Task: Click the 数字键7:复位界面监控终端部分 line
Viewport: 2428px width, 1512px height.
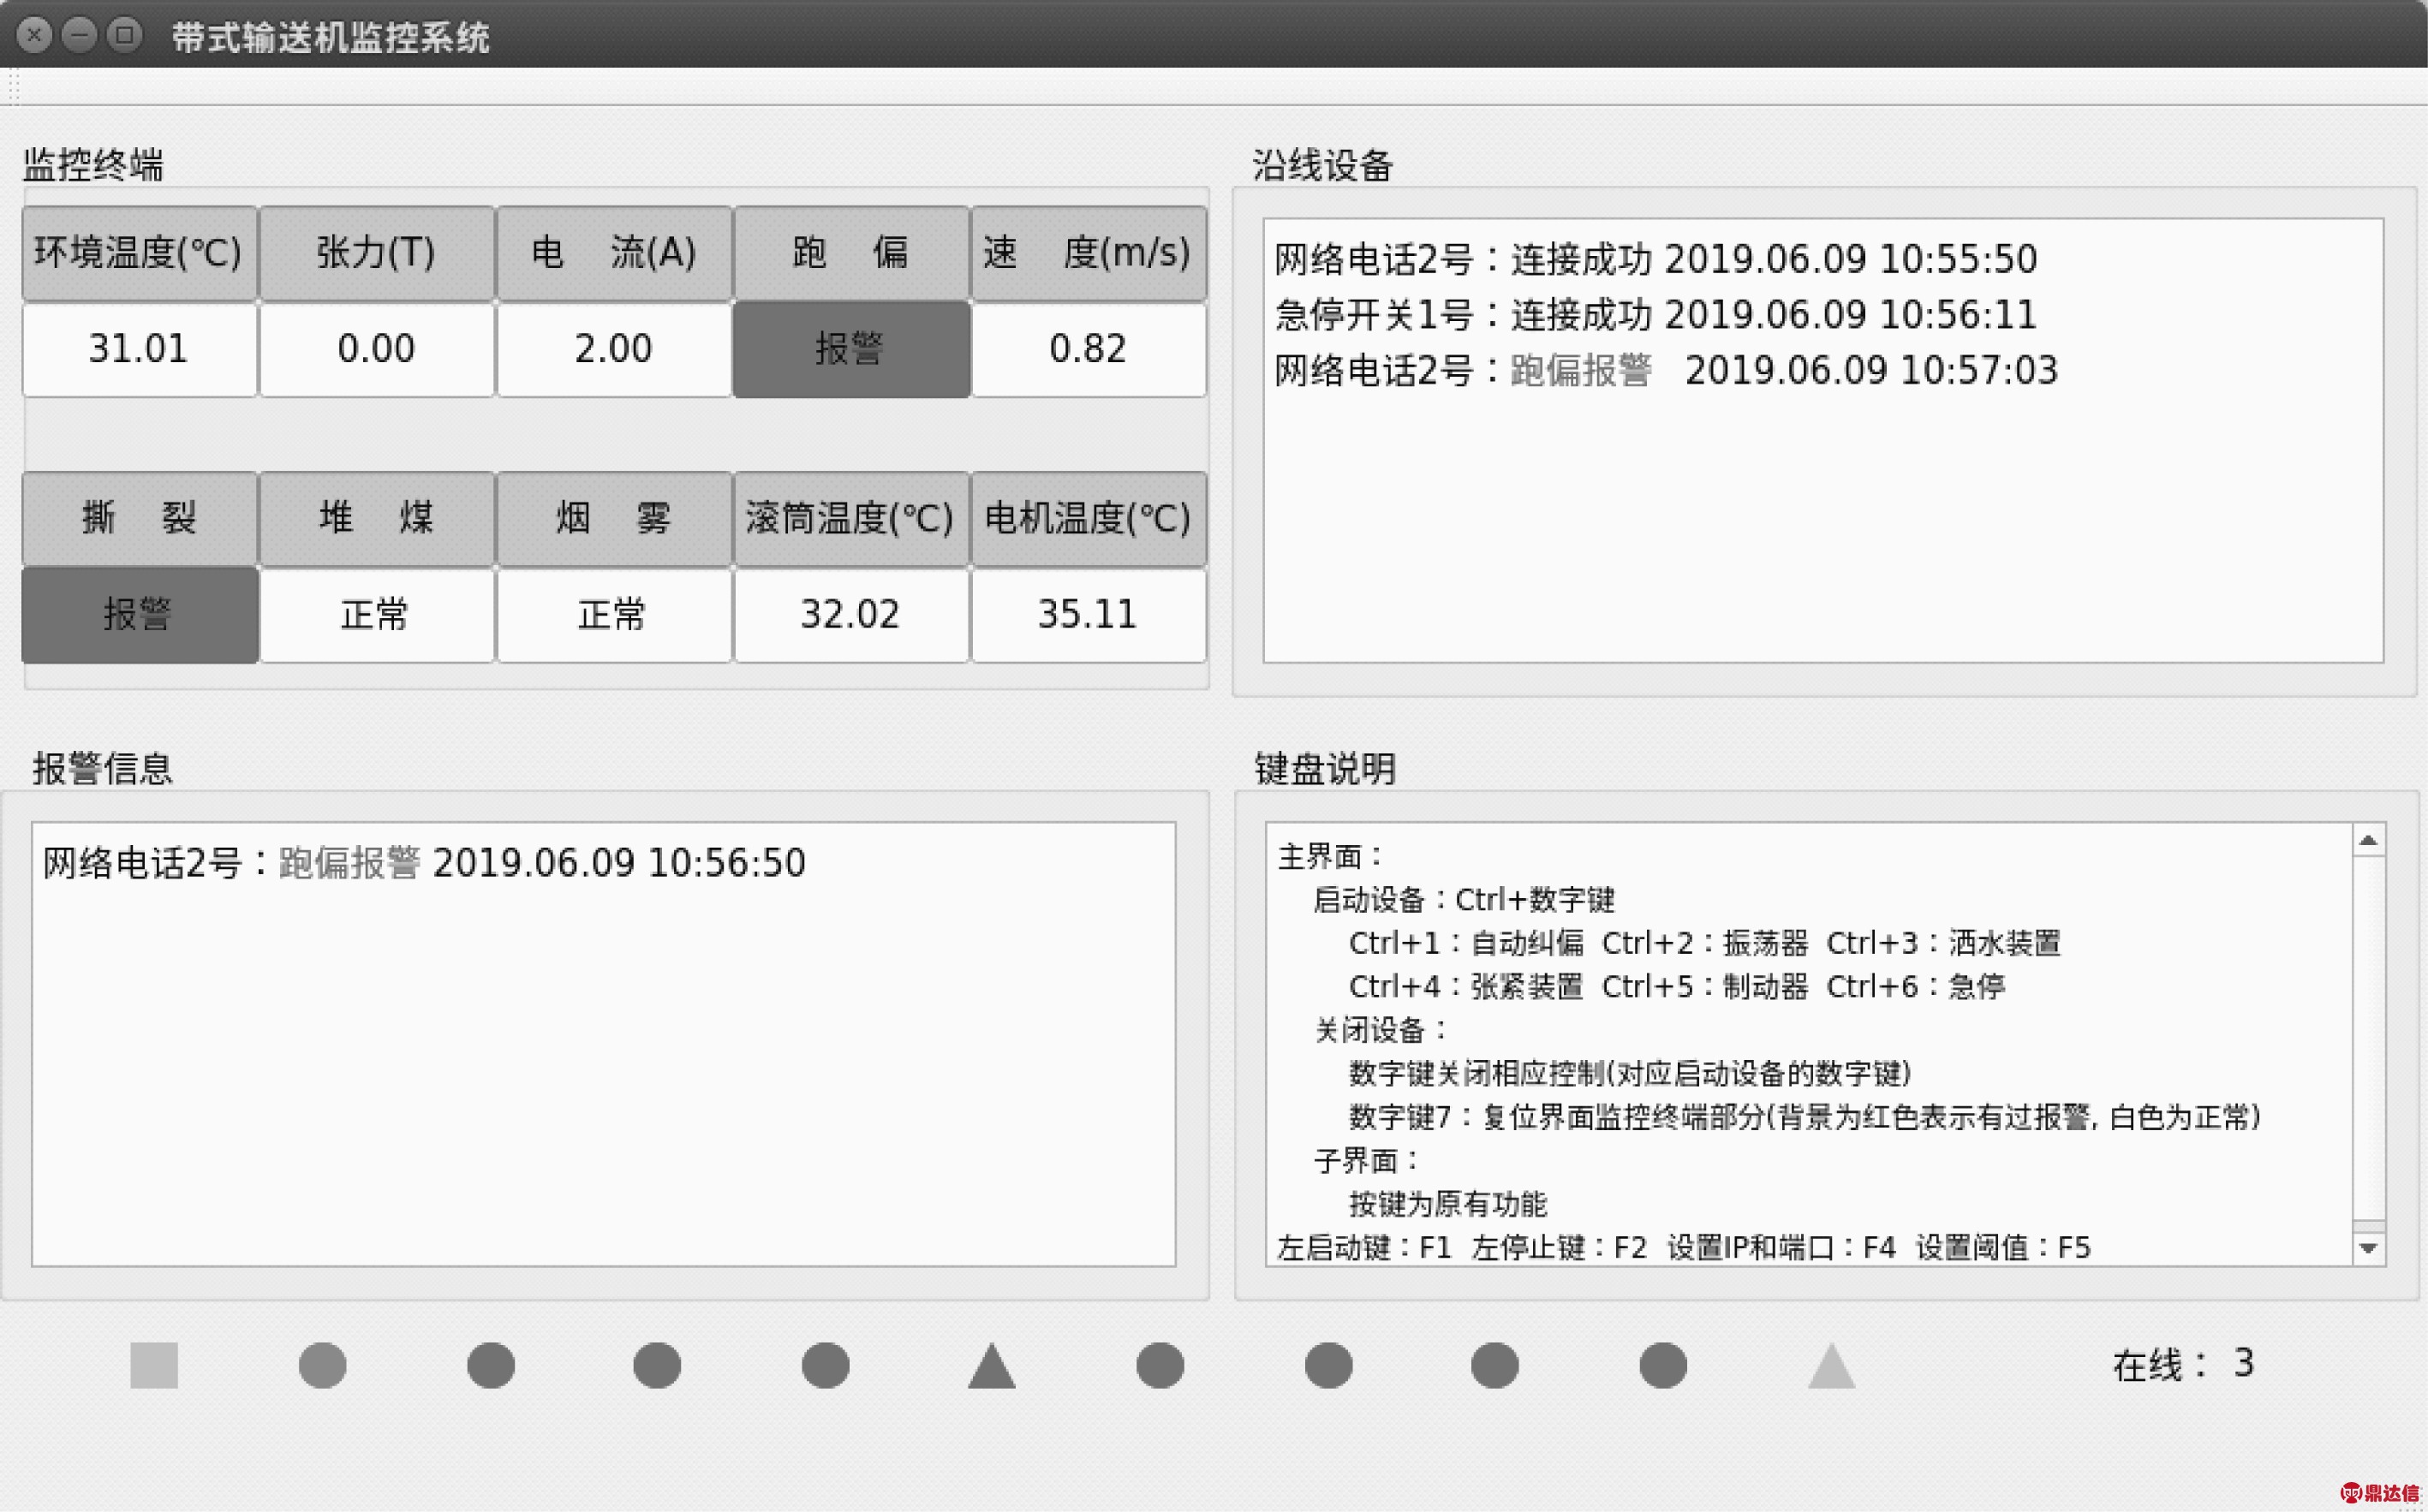Action: (x=1805, y=1117)
